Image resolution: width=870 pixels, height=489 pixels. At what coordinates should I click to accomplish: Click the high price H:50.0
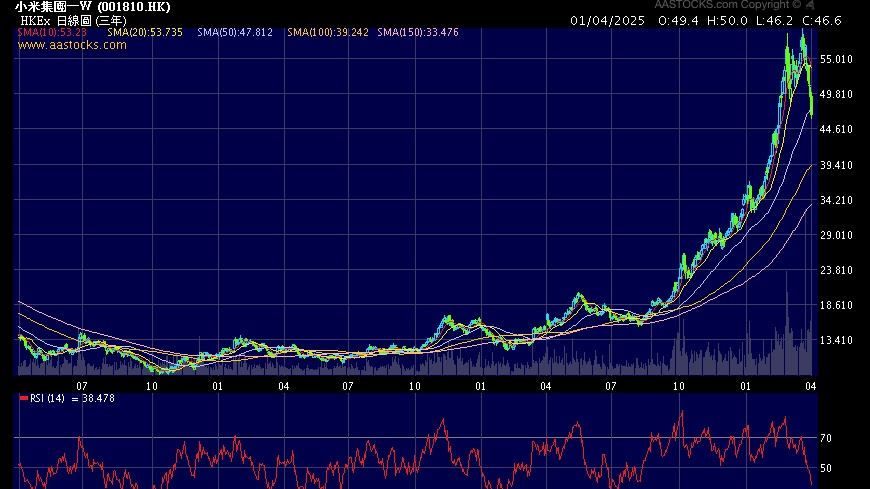(x=726, y=20)
